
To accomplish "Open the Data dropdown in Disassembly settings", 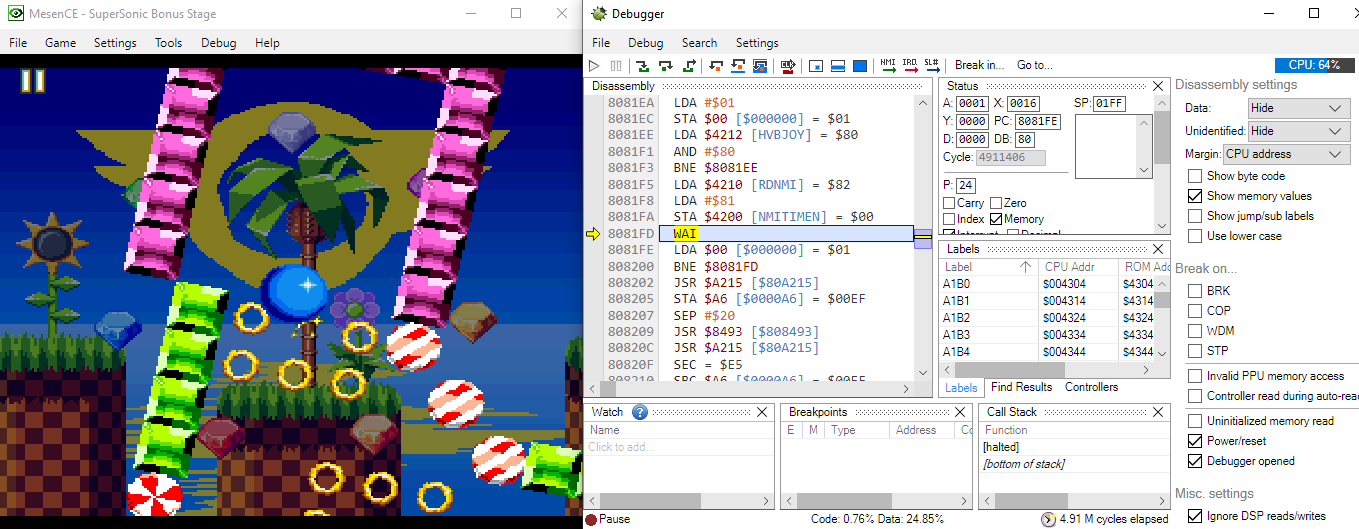I will click(1299, 108).
